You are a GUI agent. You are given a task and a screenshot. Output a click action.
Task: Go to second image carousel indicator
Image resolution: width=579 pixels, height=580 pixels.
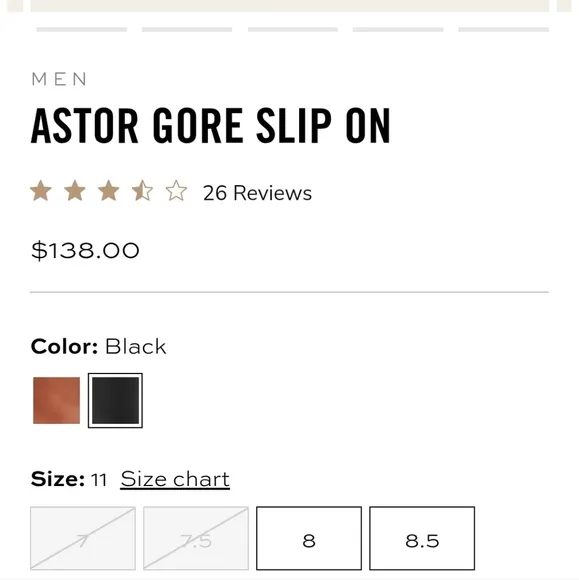187,30
